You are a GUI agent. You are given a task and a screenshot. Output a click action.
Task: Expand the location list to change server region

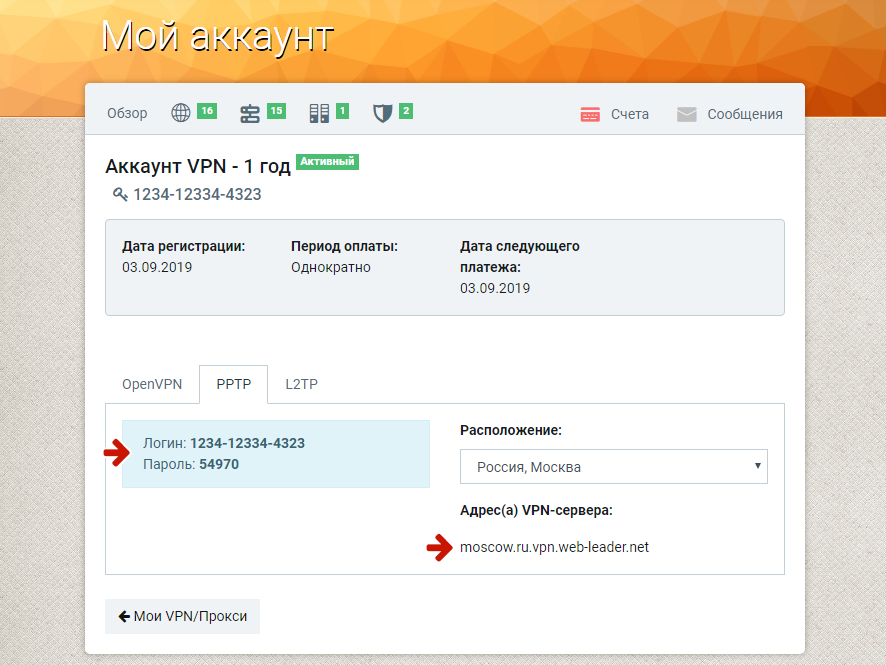(613, 466)
